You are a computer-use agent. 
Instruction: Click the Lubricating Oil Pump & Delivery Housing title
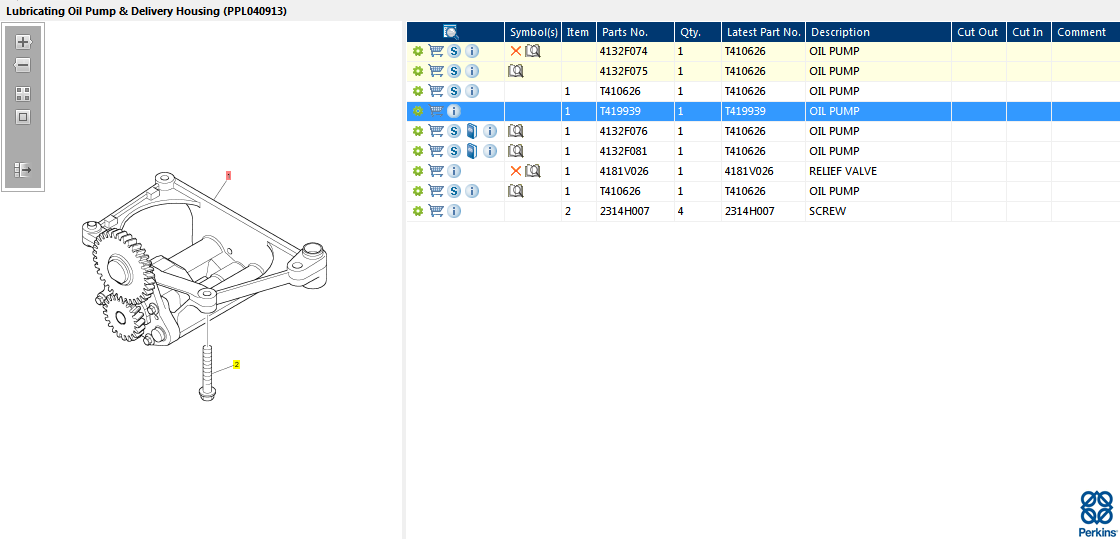coord(146,11)
